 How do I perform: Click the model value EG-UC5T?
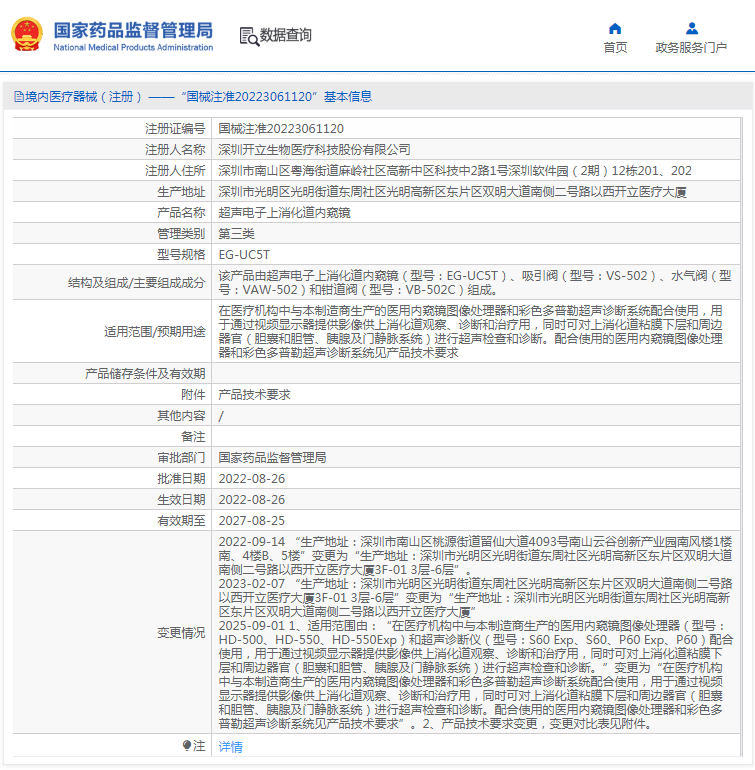point(244,255)
